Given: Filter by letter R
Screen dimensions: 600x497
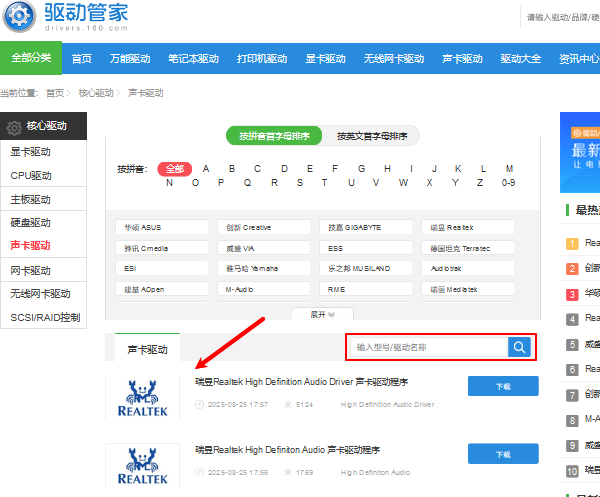Looking at the screenshot, I should [274, 183].
